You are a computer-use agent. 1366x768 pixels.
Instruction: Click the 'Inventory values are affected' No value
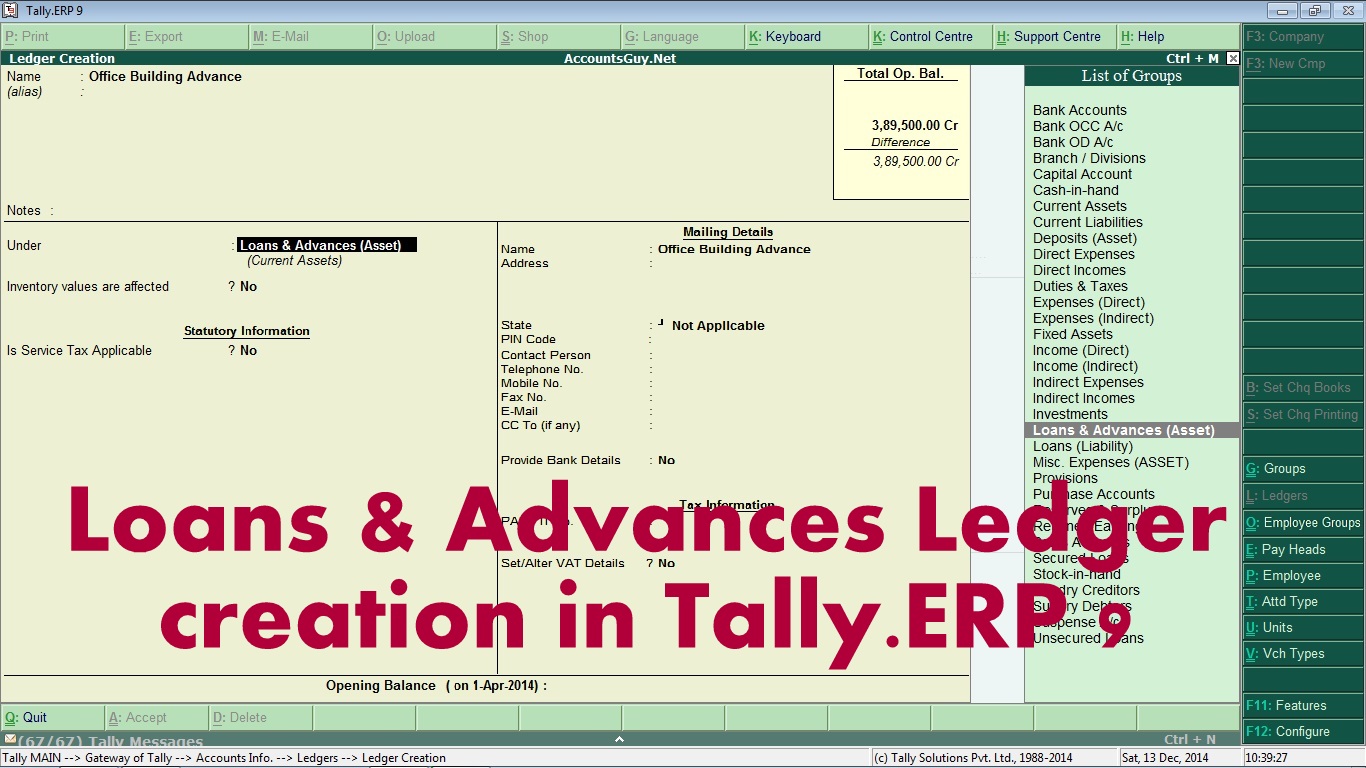point(248,287)
